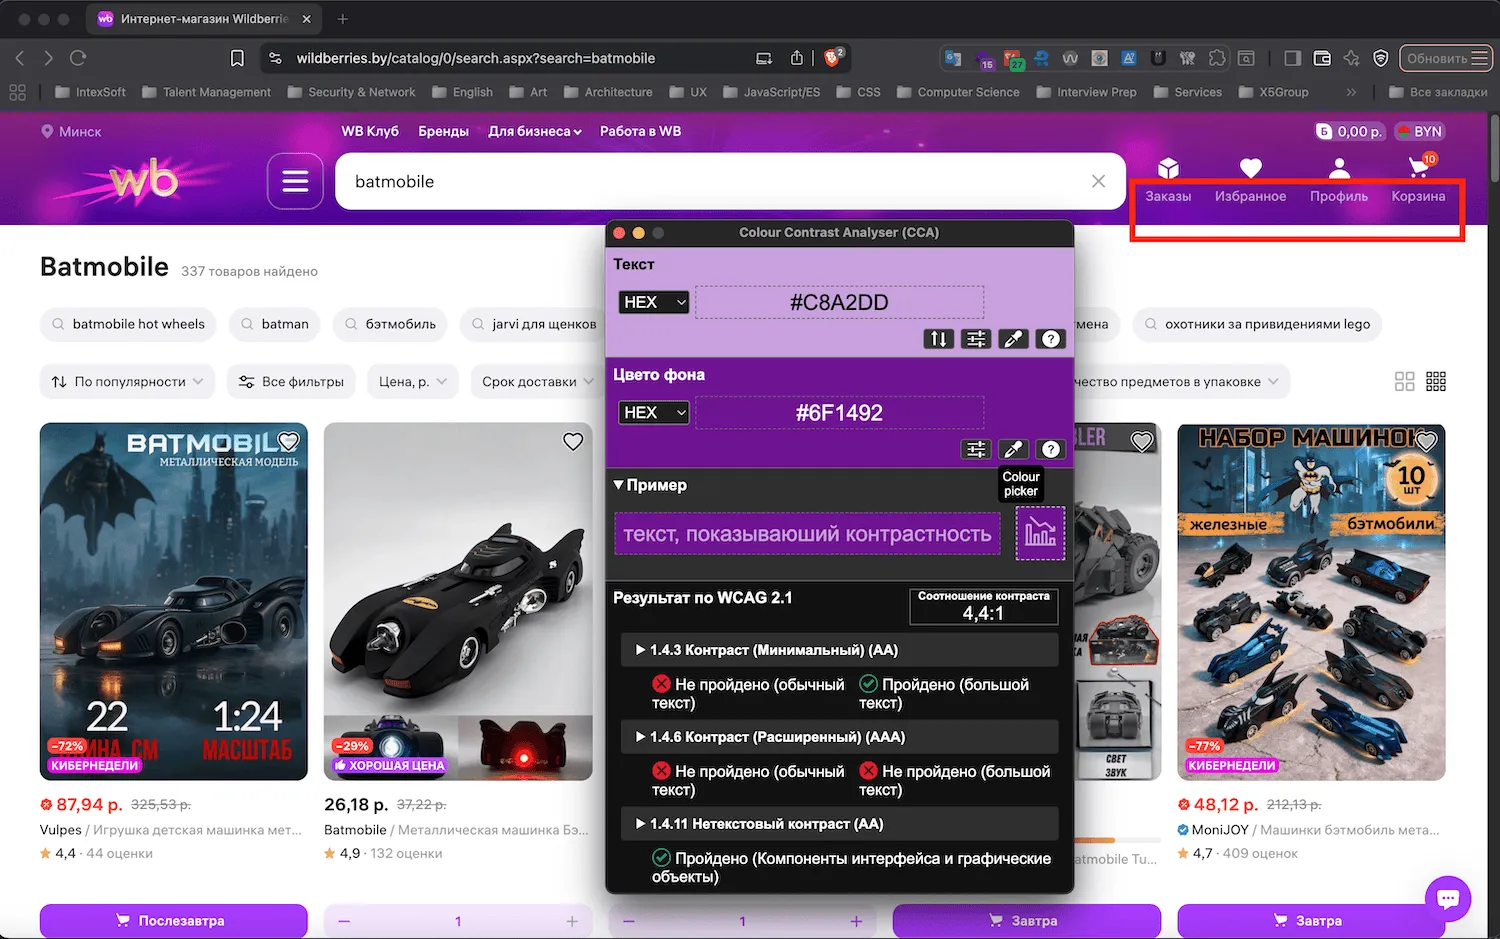Screen dimensions: 1500x939
Task: Click the background color #6F1492 hex field
Action: point(839,413)
